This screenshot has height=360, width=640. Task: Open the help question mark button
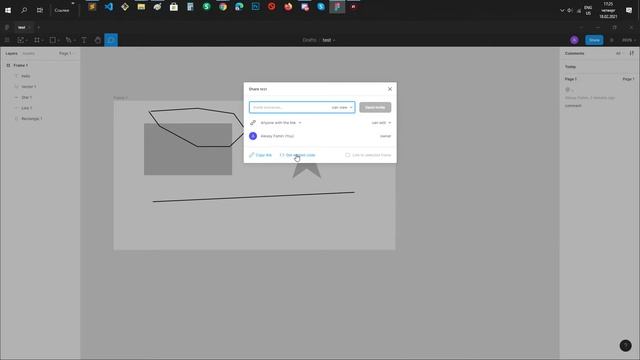(625, 346)
